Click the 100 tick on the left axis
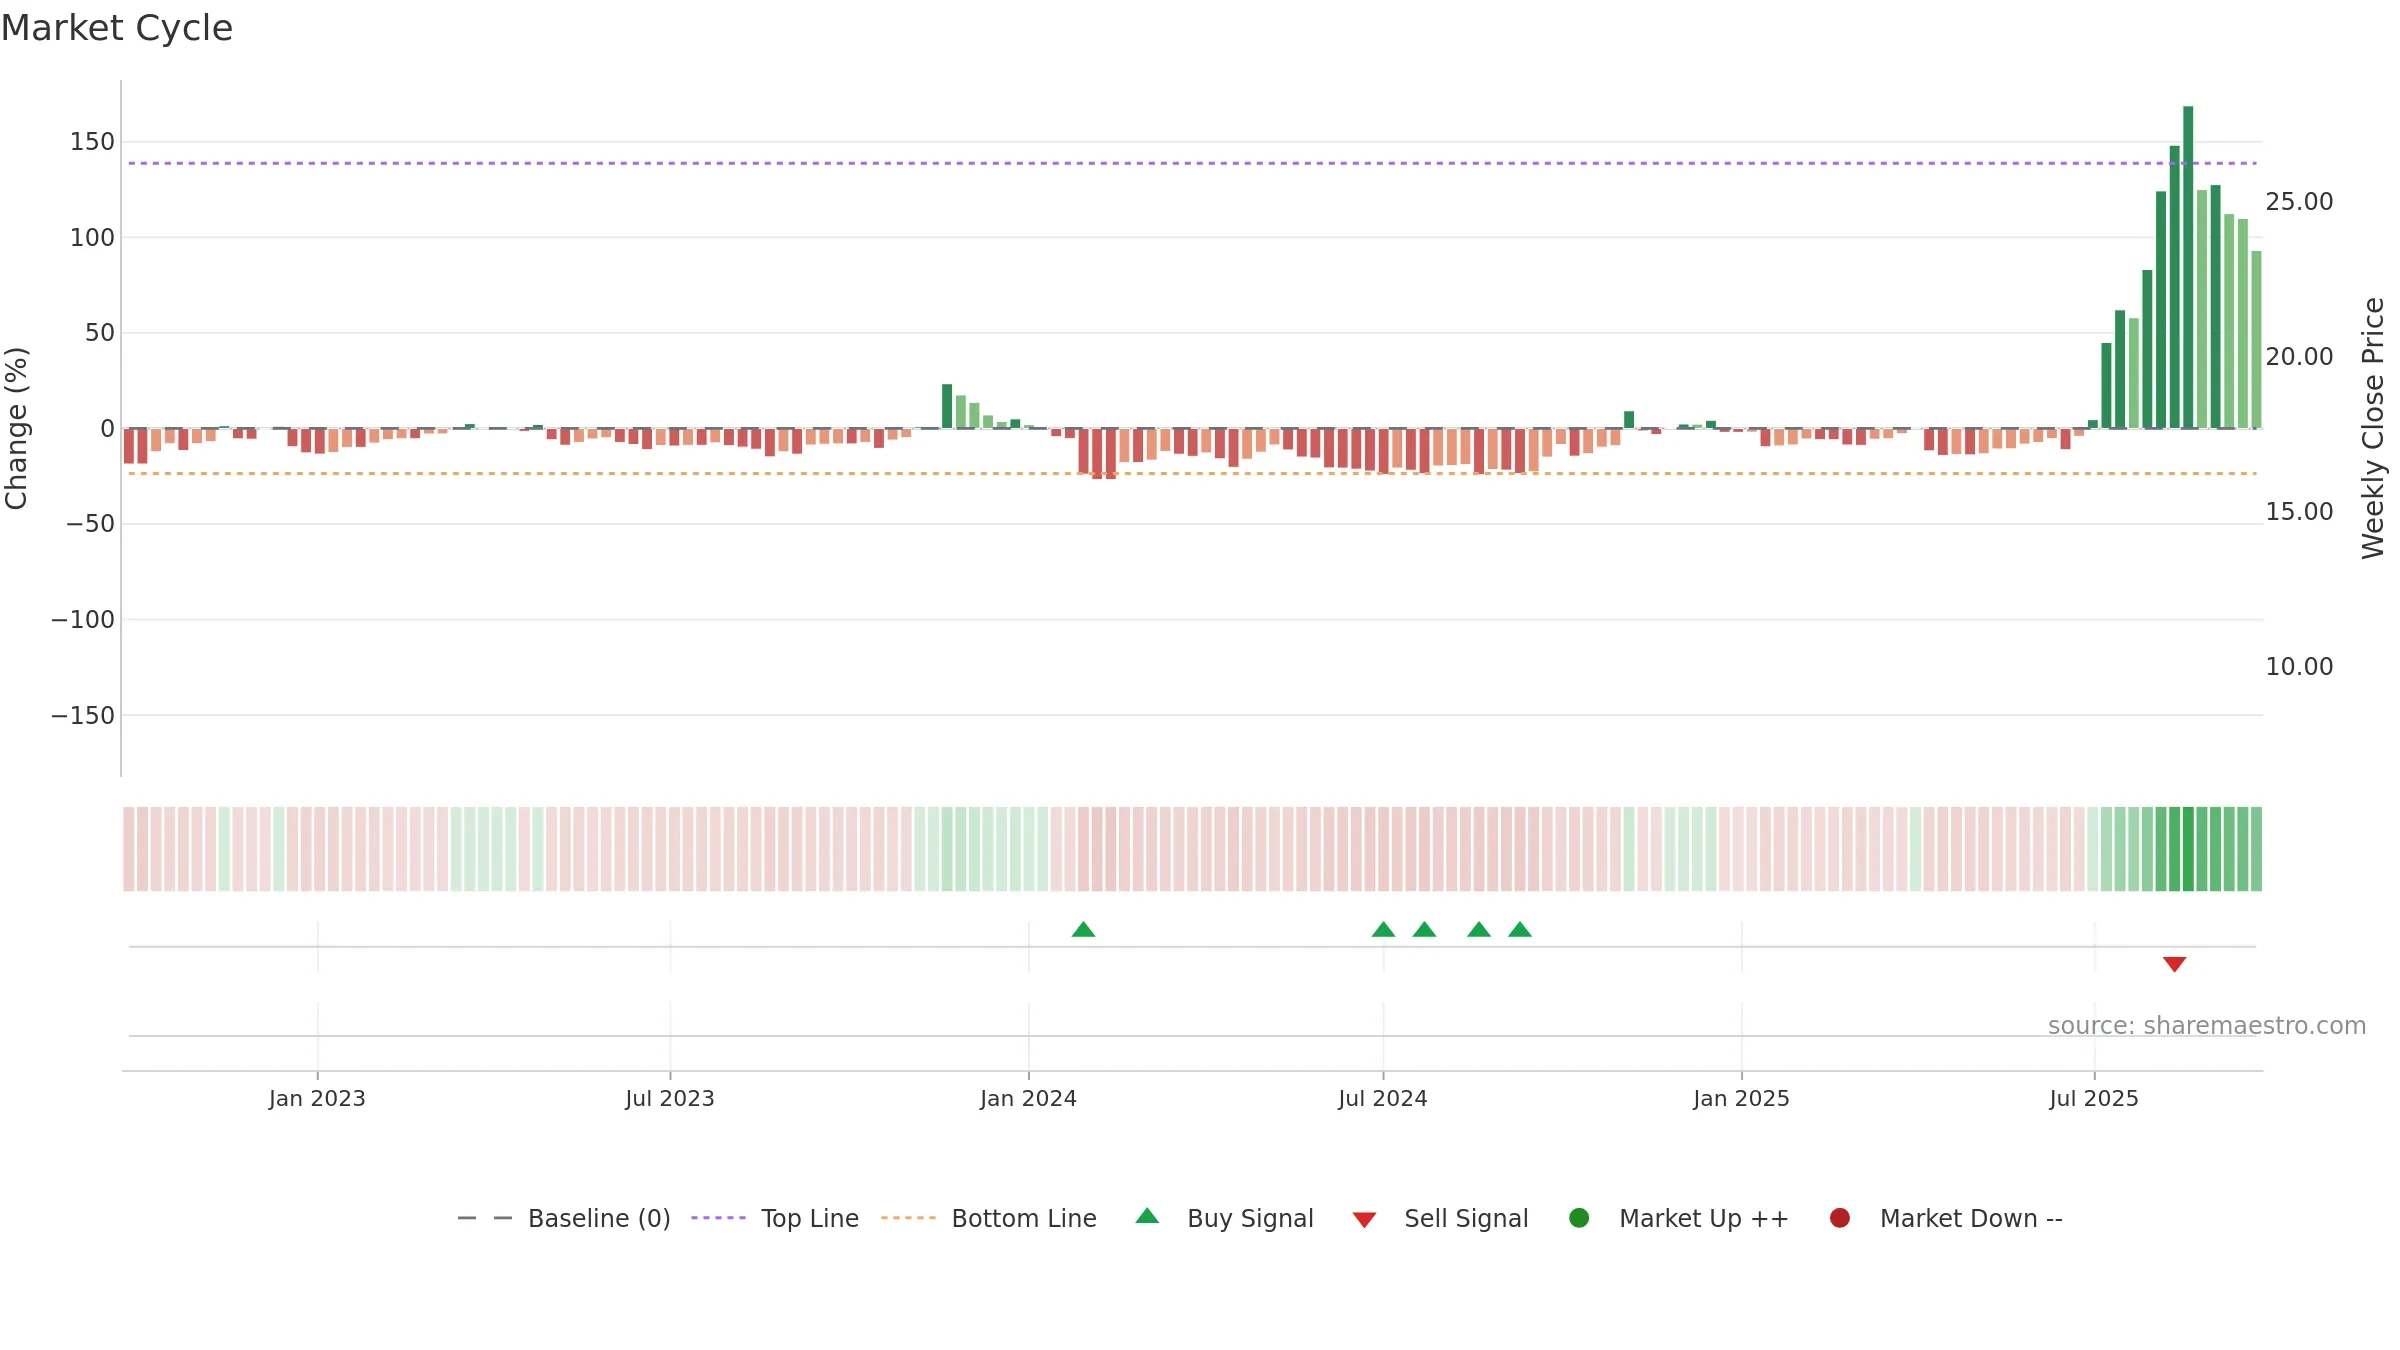The image size is (2400, 1350). [x=92, y=238]
